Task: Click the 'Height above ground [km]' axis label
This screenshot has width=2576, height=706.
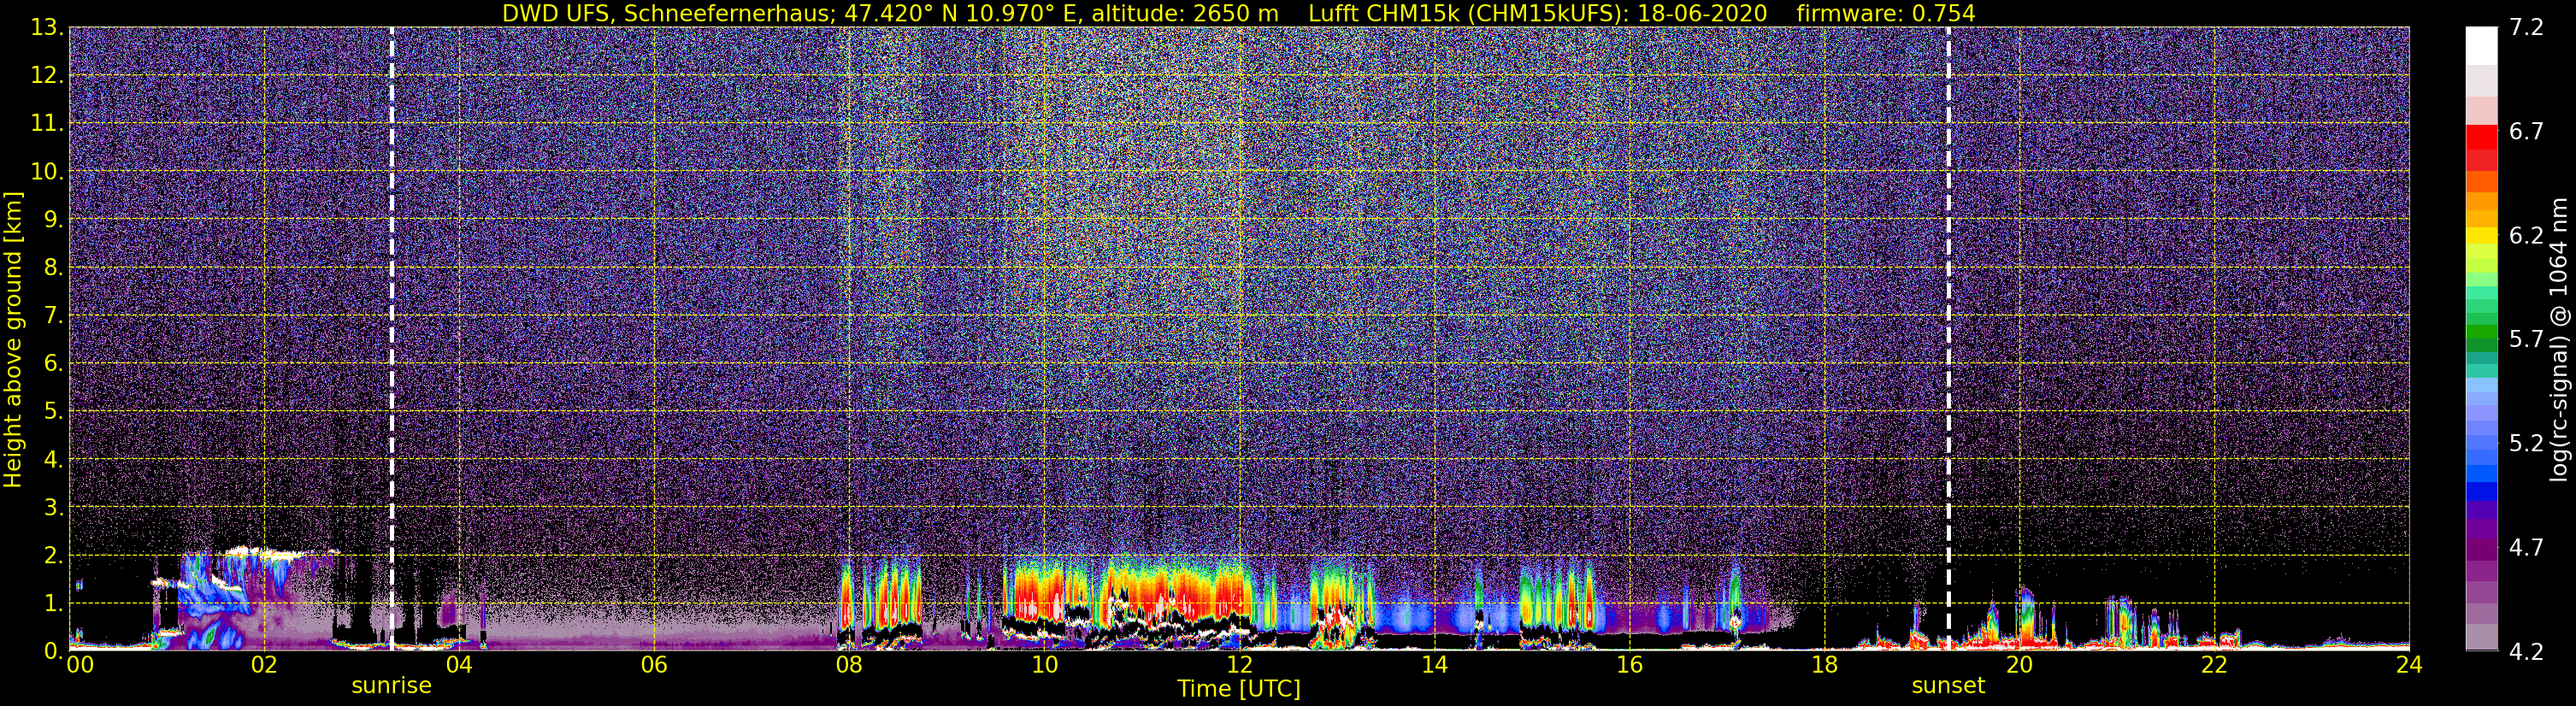Action: pyautogui.click(x=13, y=340)
